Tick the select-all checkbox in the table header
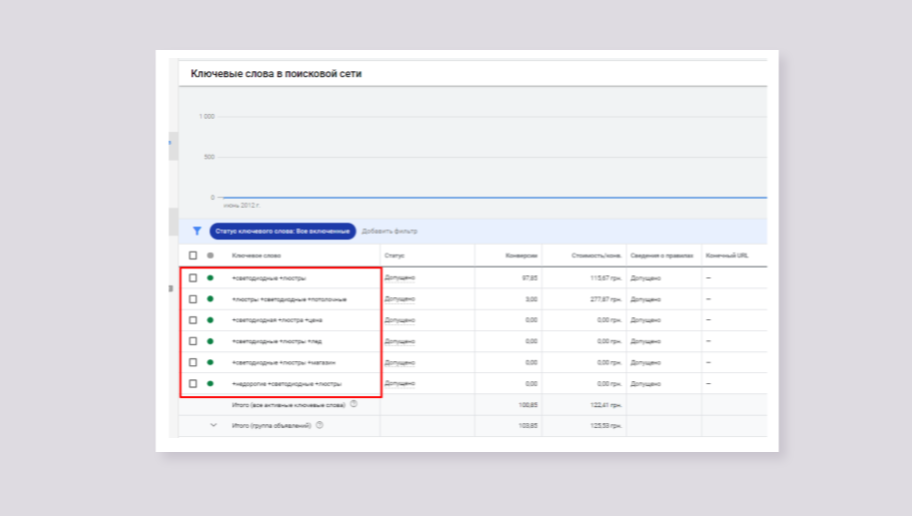 point(193,255)
